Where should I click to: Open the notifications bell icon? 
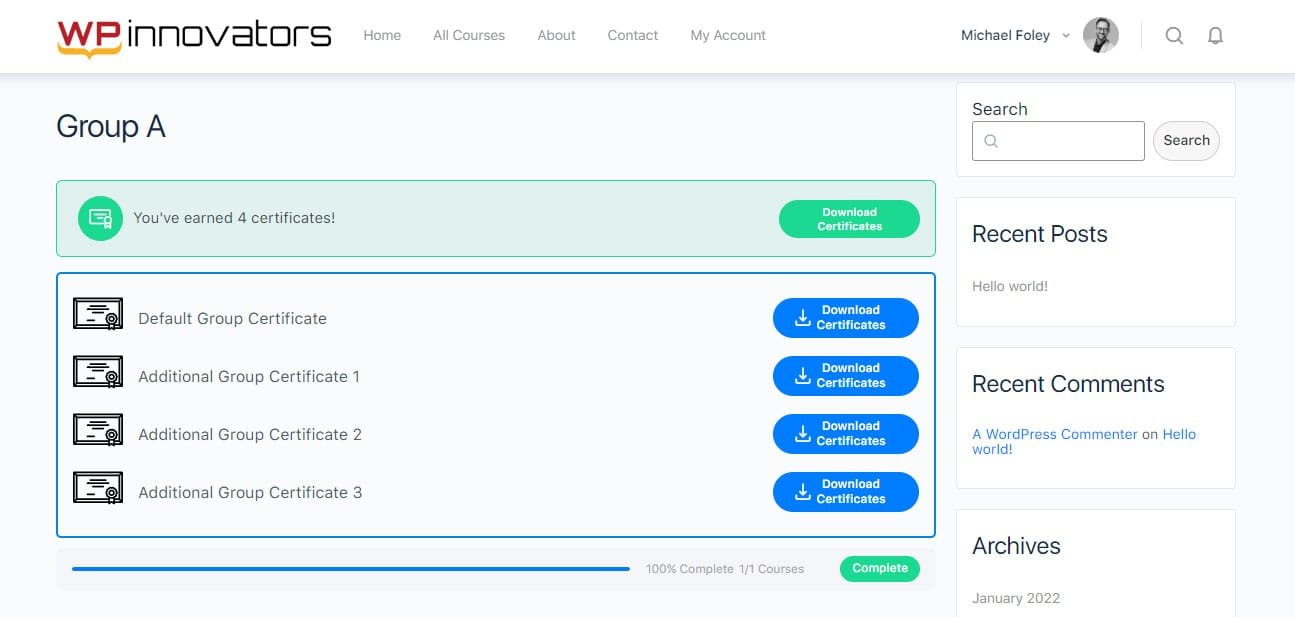(x=1216, y=36)
